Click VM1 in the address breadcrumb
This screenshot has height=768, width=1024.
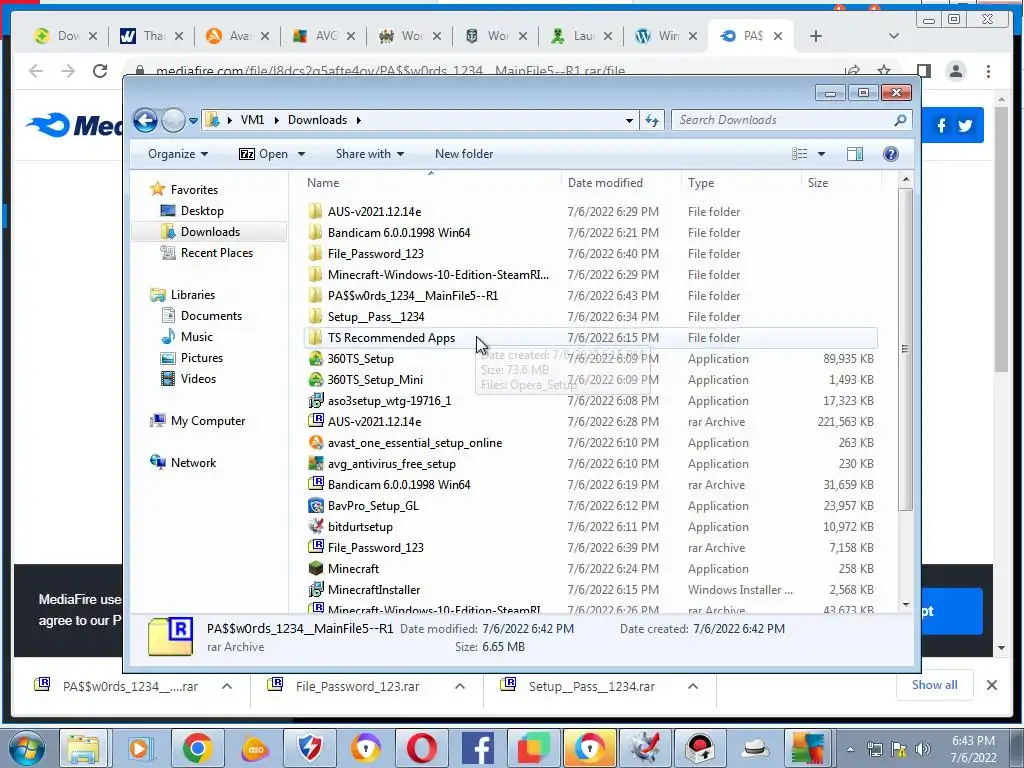click(252, 120)
